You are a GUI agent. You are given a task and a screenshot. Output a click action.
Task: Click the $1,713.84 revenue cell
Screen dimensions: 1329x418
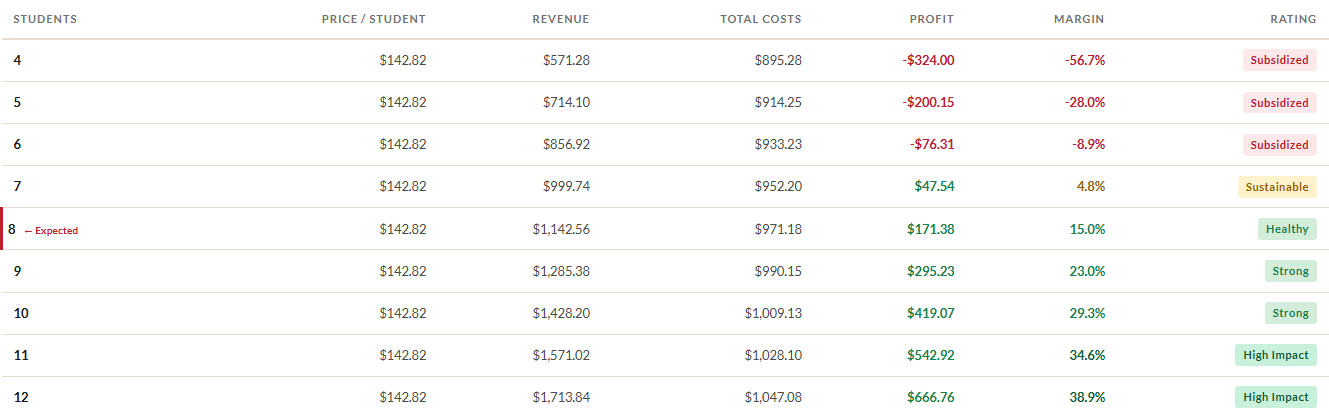561,397
